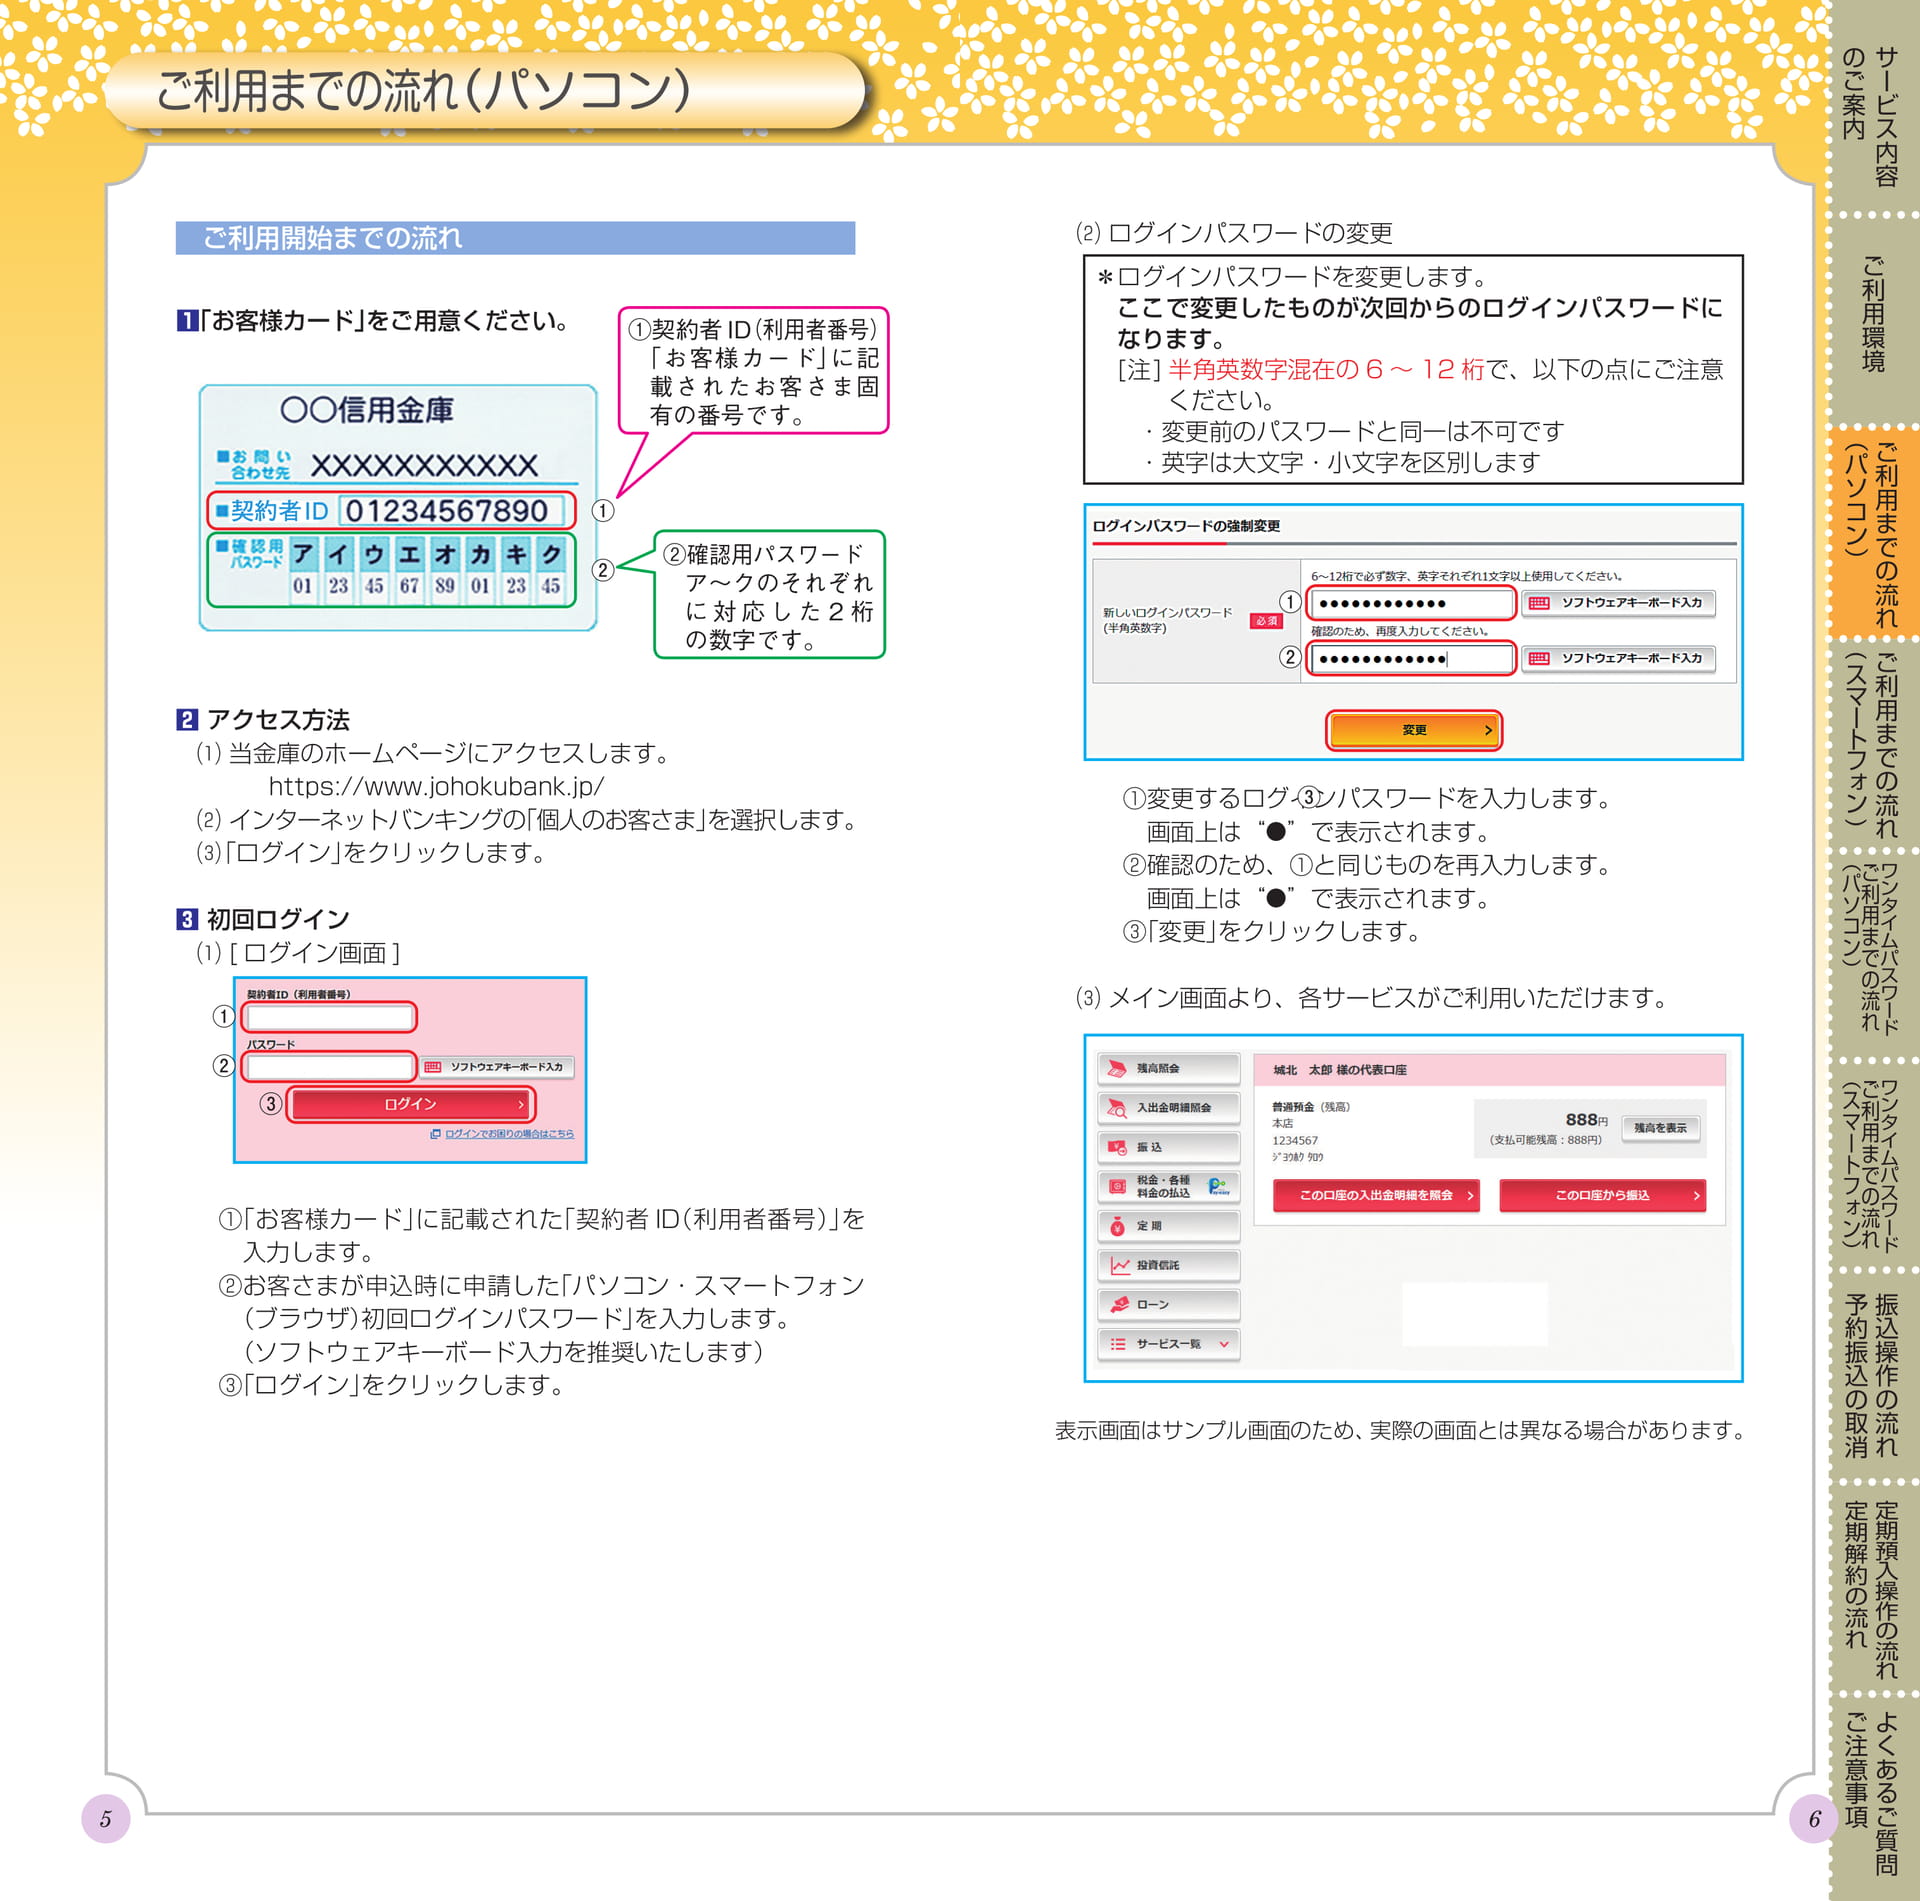Click the ローン icon in the menu
The image size is (1920, 1901).
[1119, 1304]
